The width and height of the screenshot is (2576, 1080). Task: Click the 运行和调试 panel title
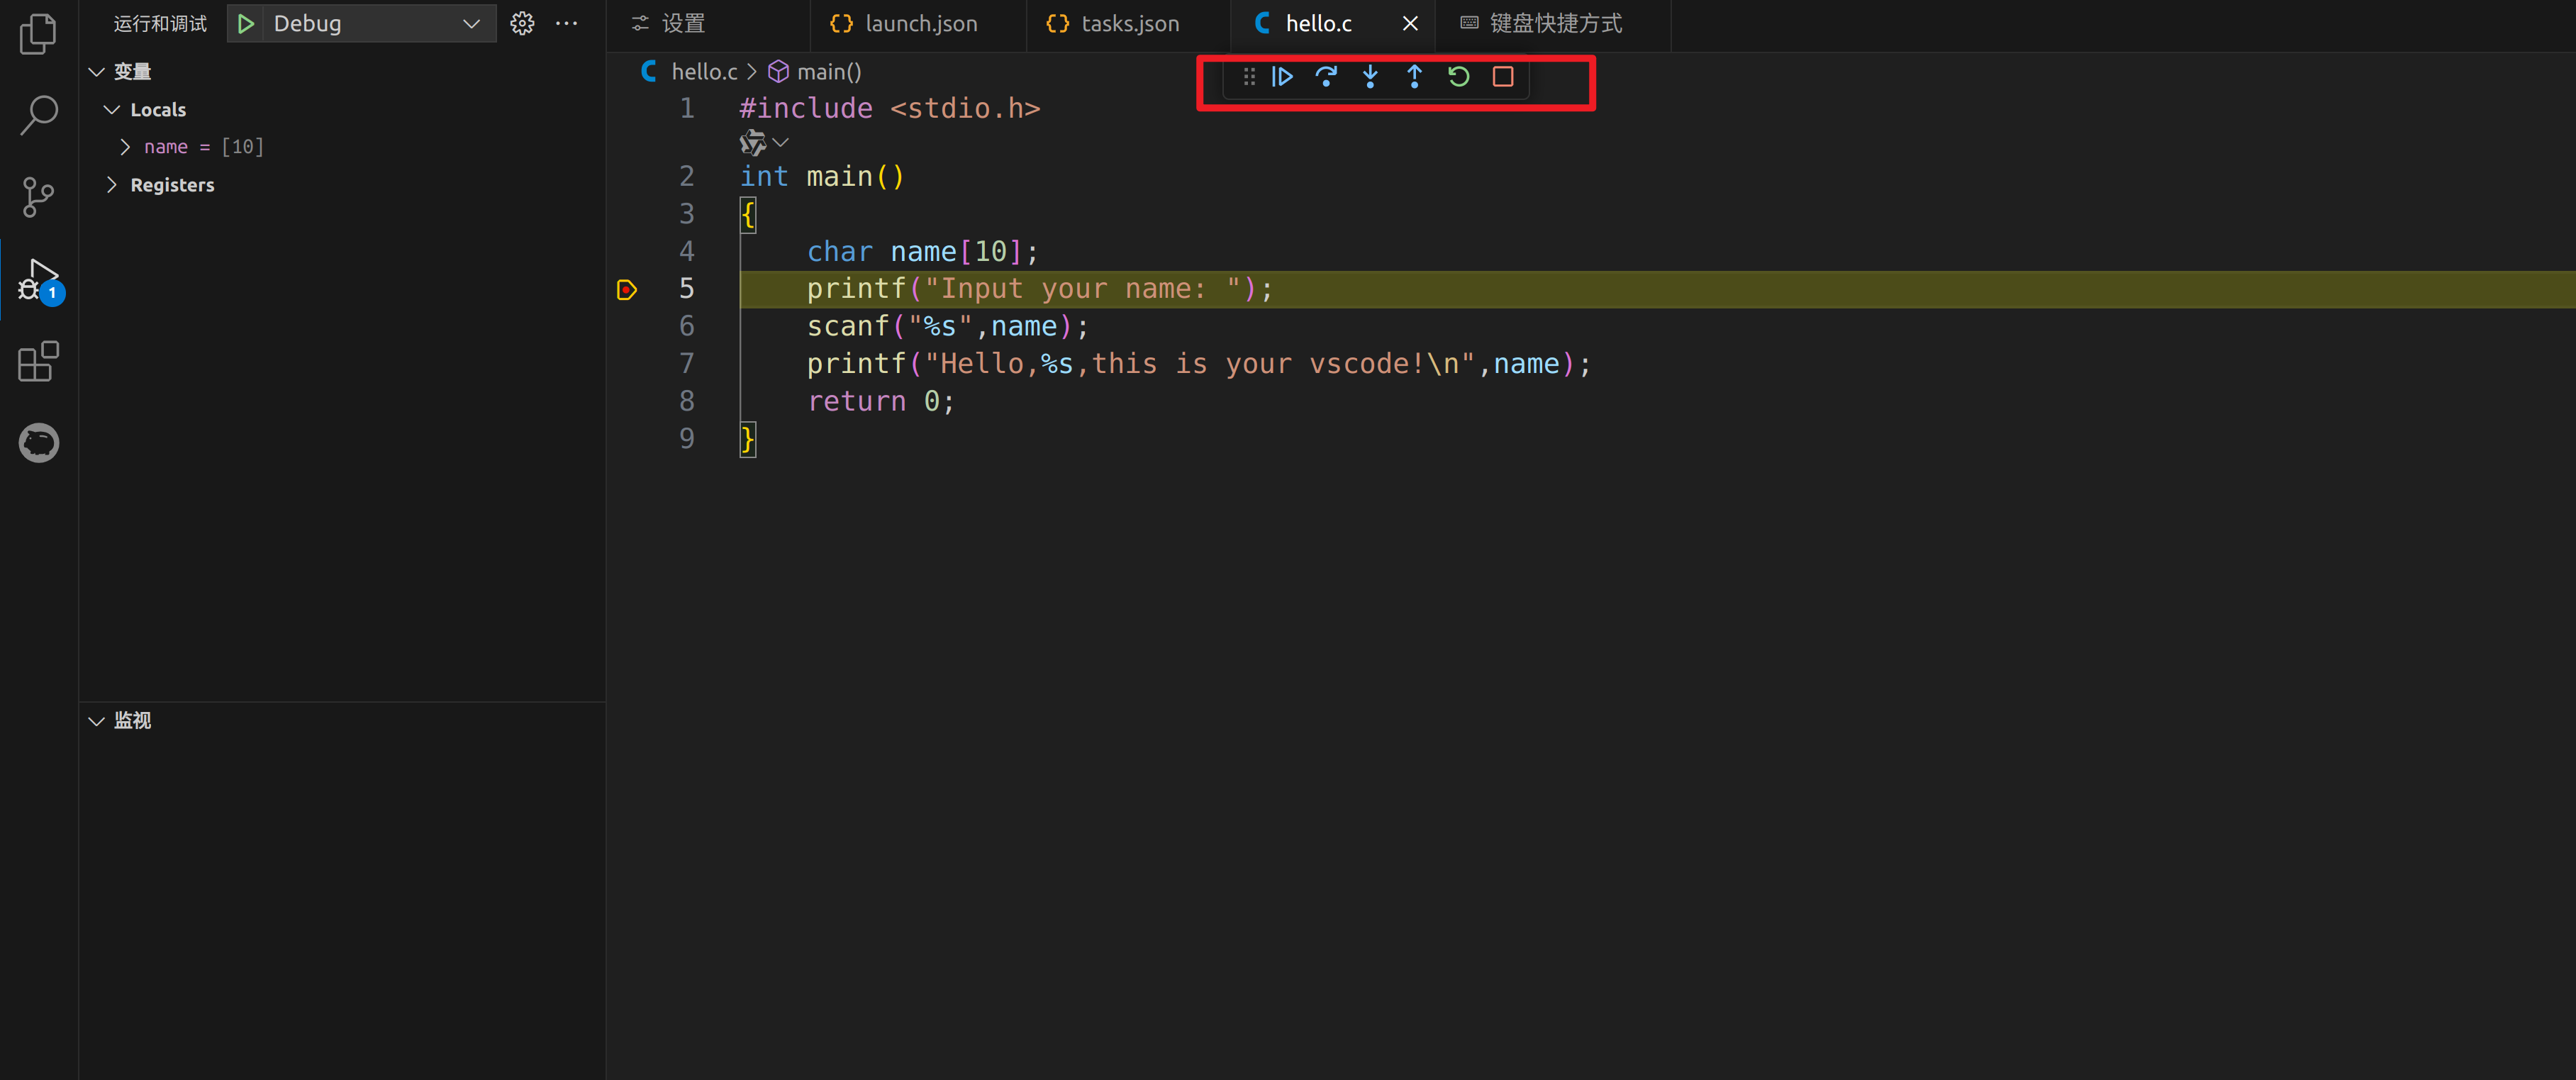160,23
